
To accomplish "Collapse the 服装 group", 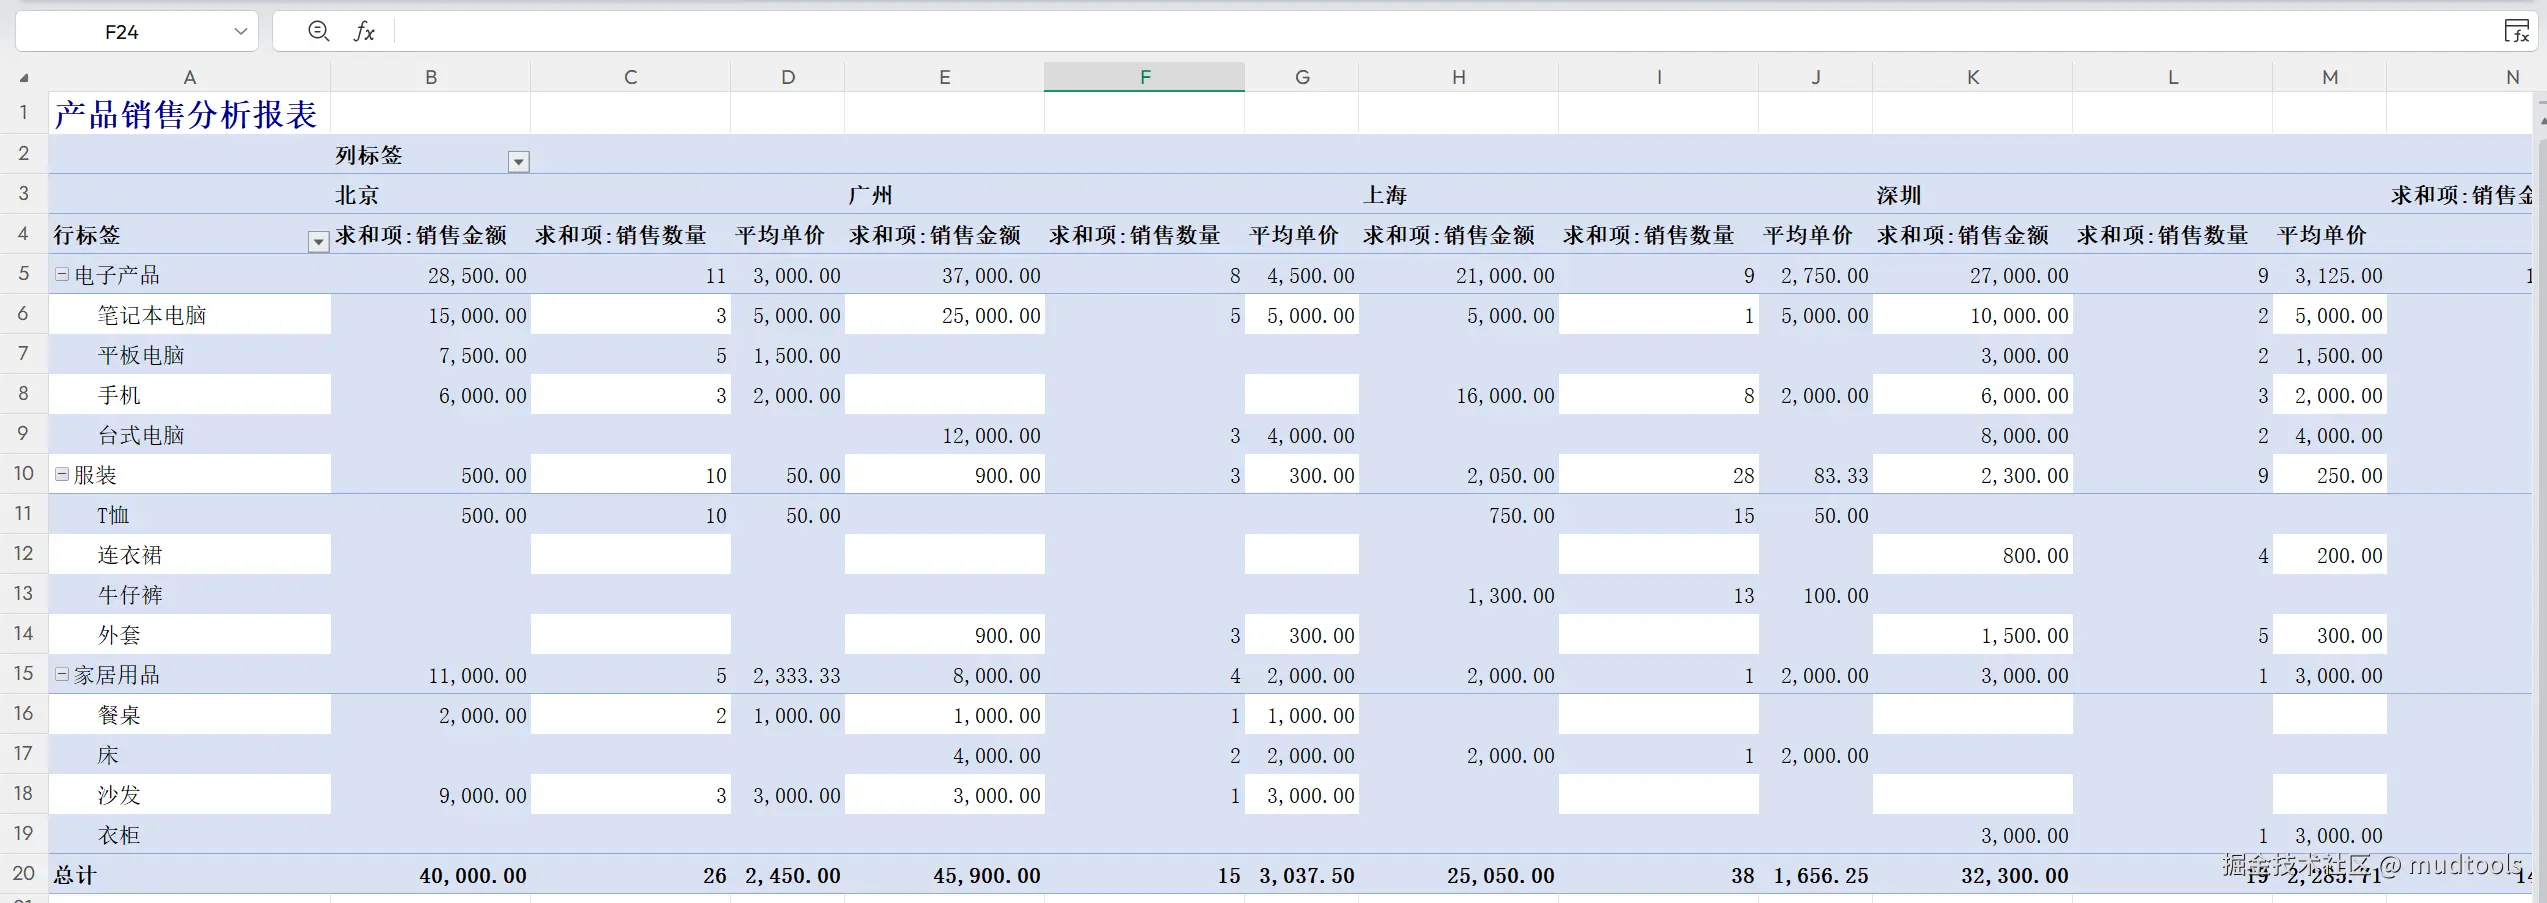I will tap(62, 473).
